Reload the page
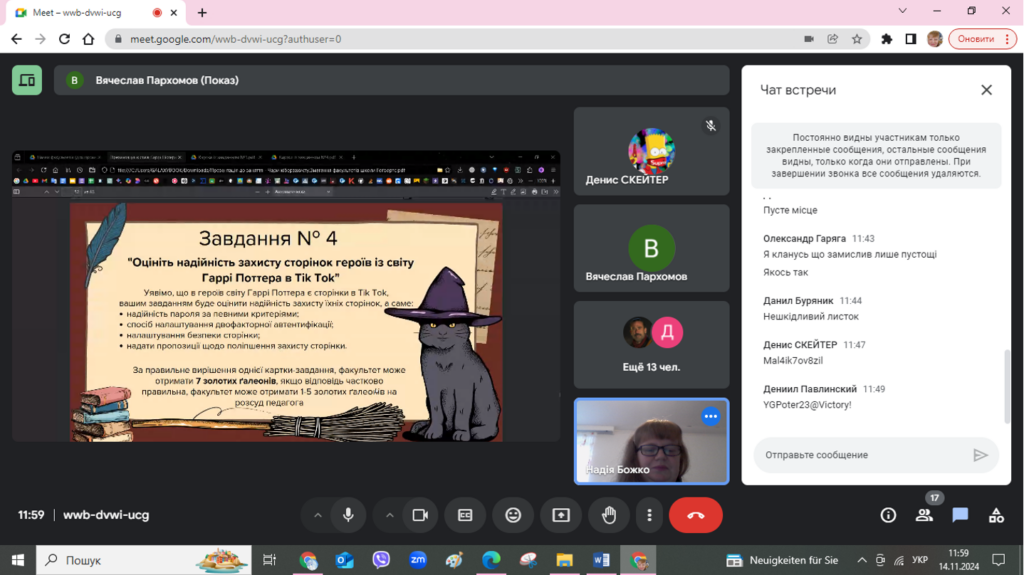Viewport: 1024px width, 575px height. (64, 39)
